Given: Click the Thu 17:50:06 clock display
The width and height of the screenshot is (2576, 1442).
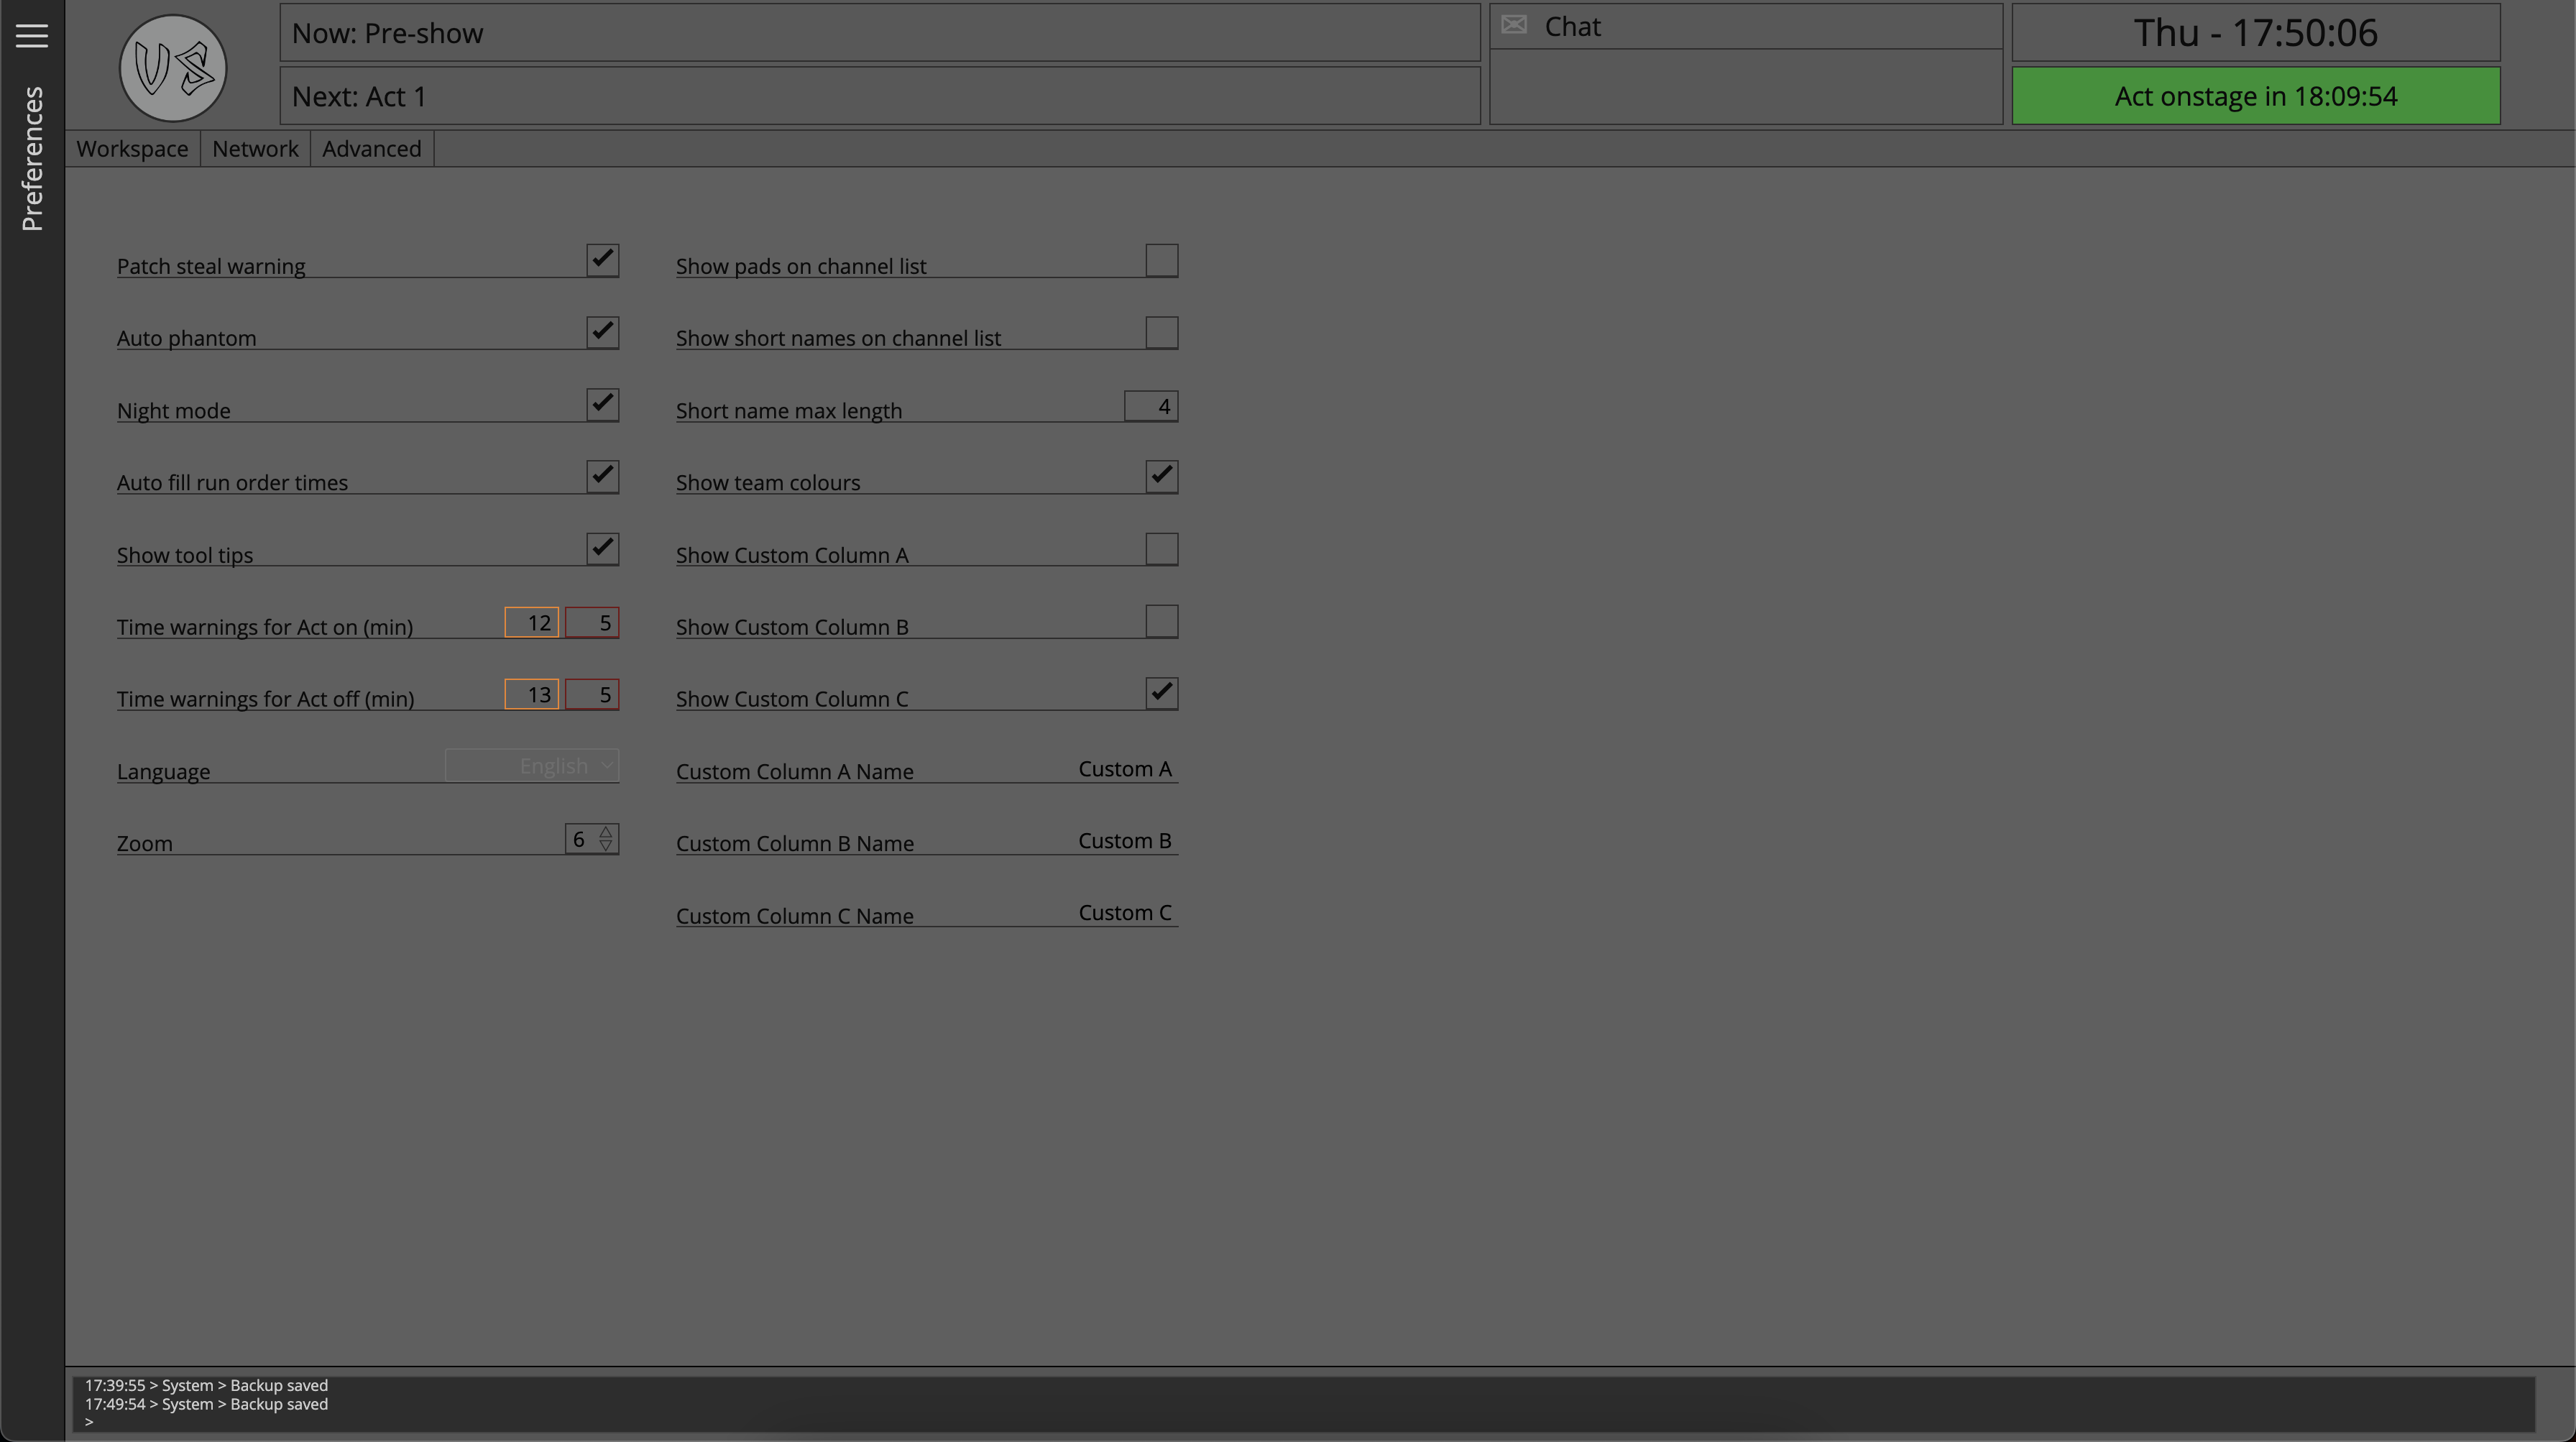Looking at the screenshot, I should tap(2256, 33).
